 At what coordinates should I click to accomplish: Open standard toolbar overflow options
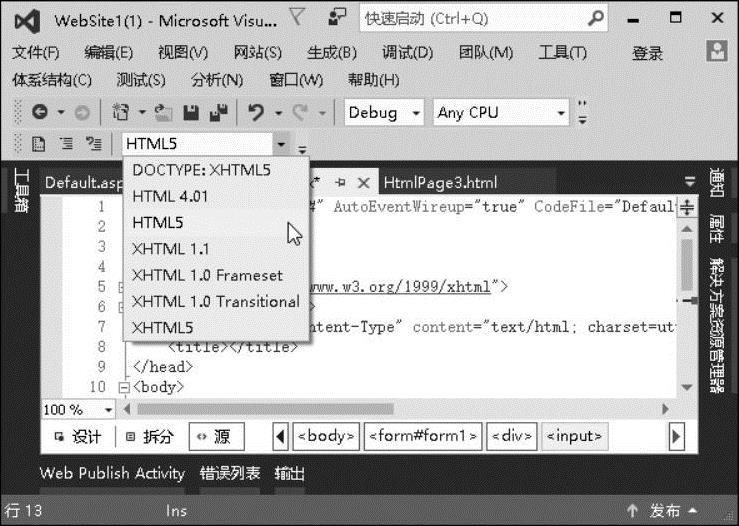tap(583, 112)
